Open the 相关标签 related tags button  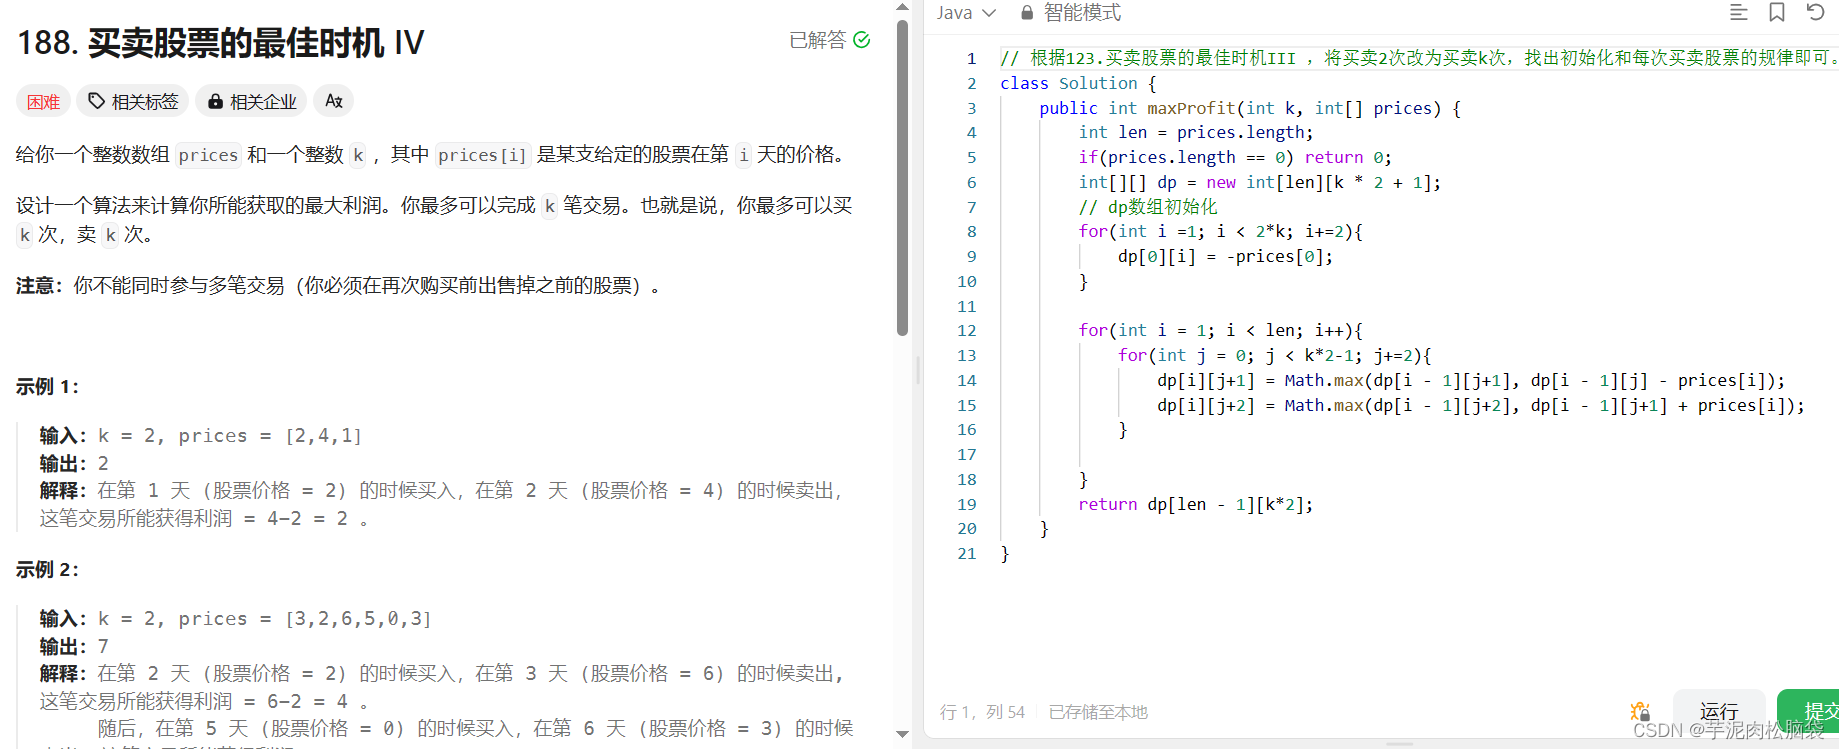coord(133,101)
